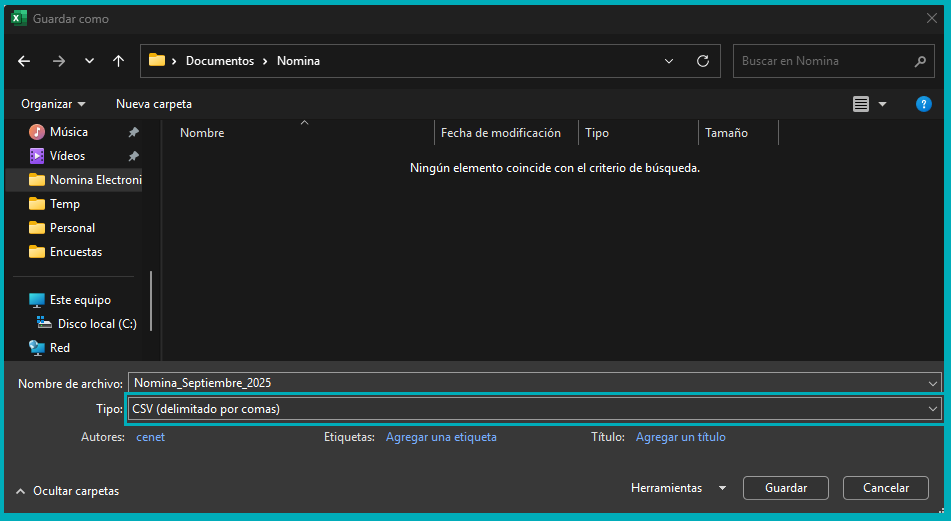
Task: Open the Organizar menu
Action: [53, 104]
